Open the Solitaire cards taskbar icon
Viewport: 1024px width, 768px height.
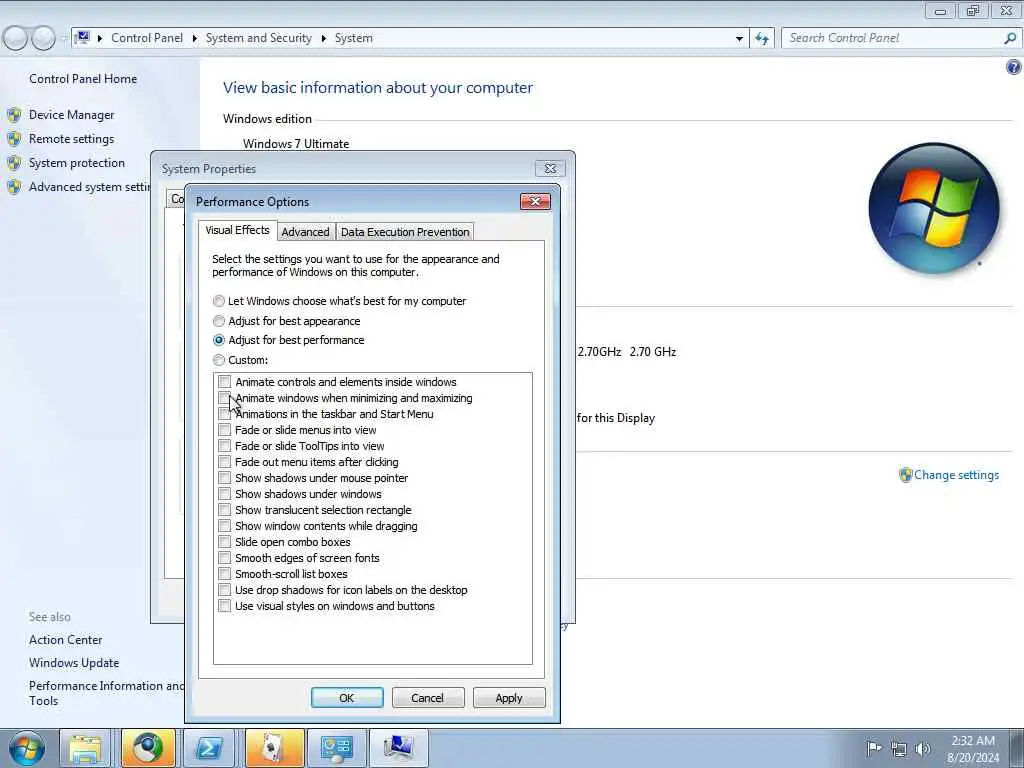[274, 748]
